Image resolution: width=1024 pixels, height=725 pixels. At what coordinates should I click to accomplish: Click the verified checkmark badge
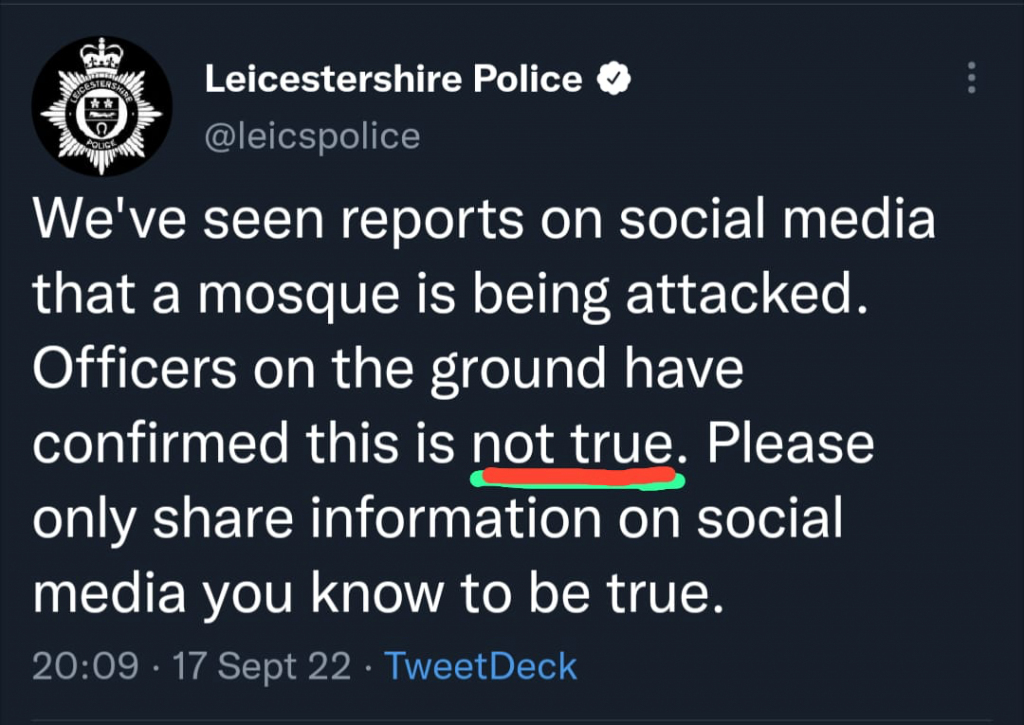point(612,79)
